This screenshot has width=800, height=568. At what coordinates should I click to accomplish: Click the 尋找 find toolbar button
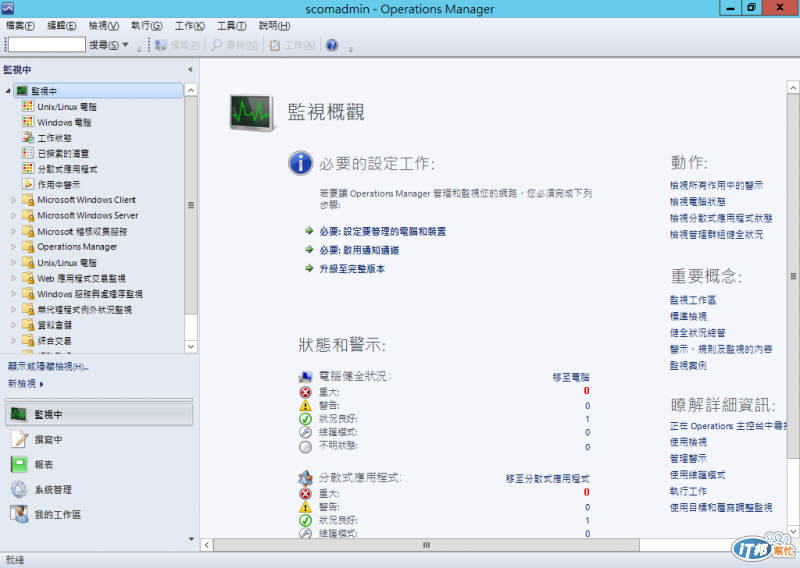[235, 45]
